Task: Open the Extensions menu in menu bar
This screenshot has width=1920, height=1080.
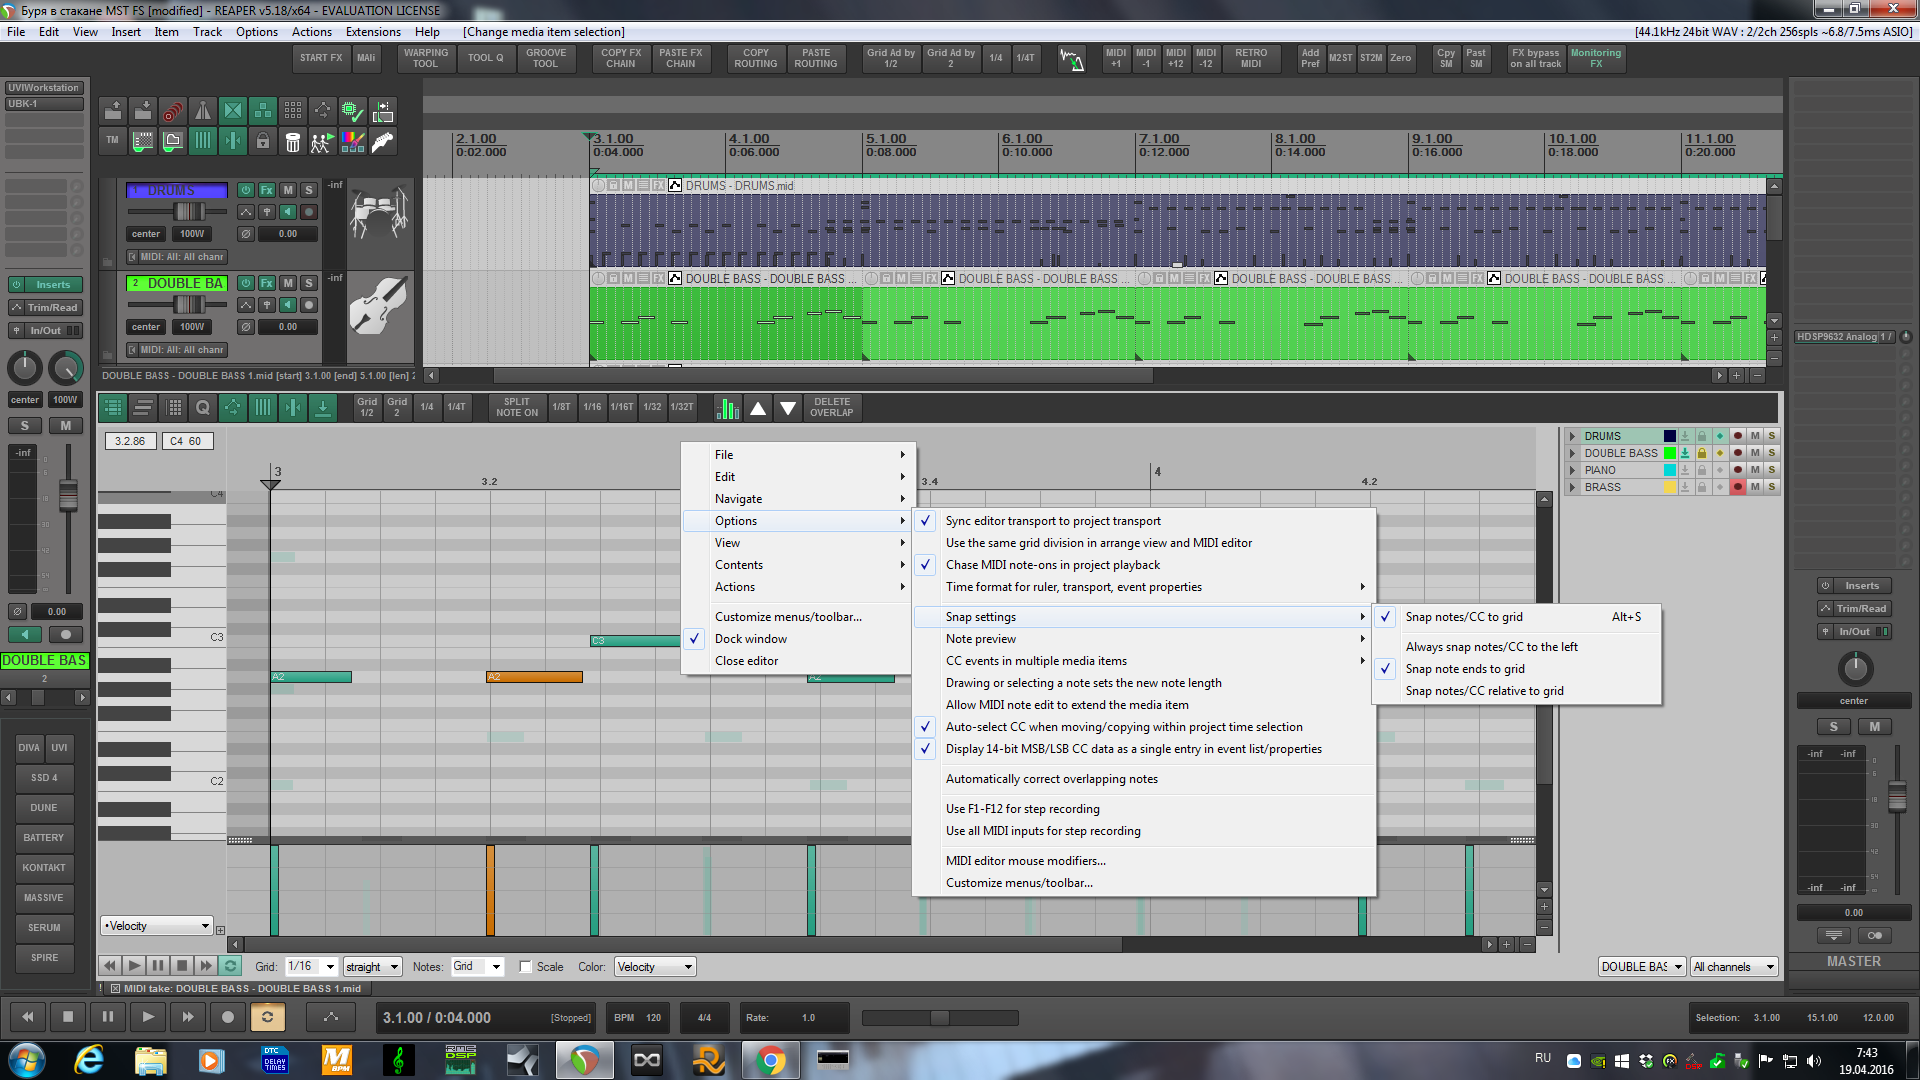Action: click(373, 32)
